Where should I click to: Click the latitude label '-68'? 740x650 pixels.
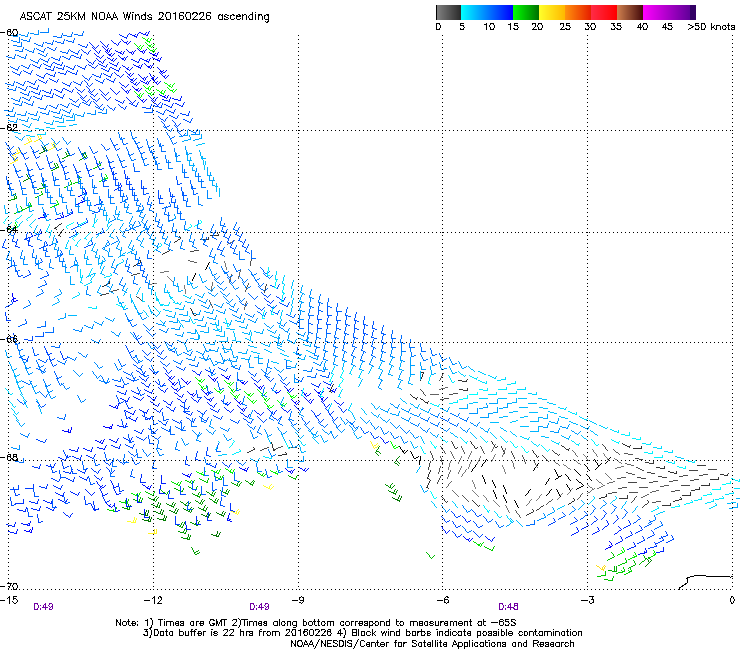pos(9,457)
